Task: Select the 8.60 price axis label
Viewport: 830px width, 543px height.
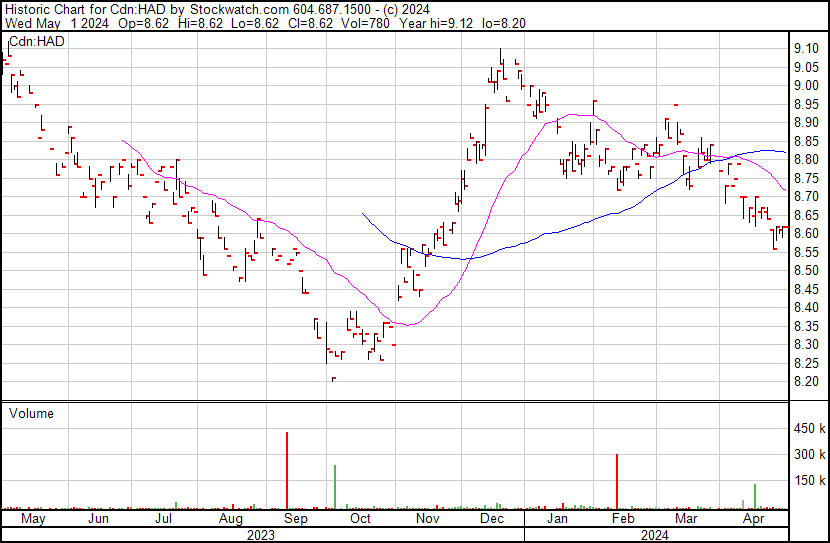Action: [x=806, y=234]
